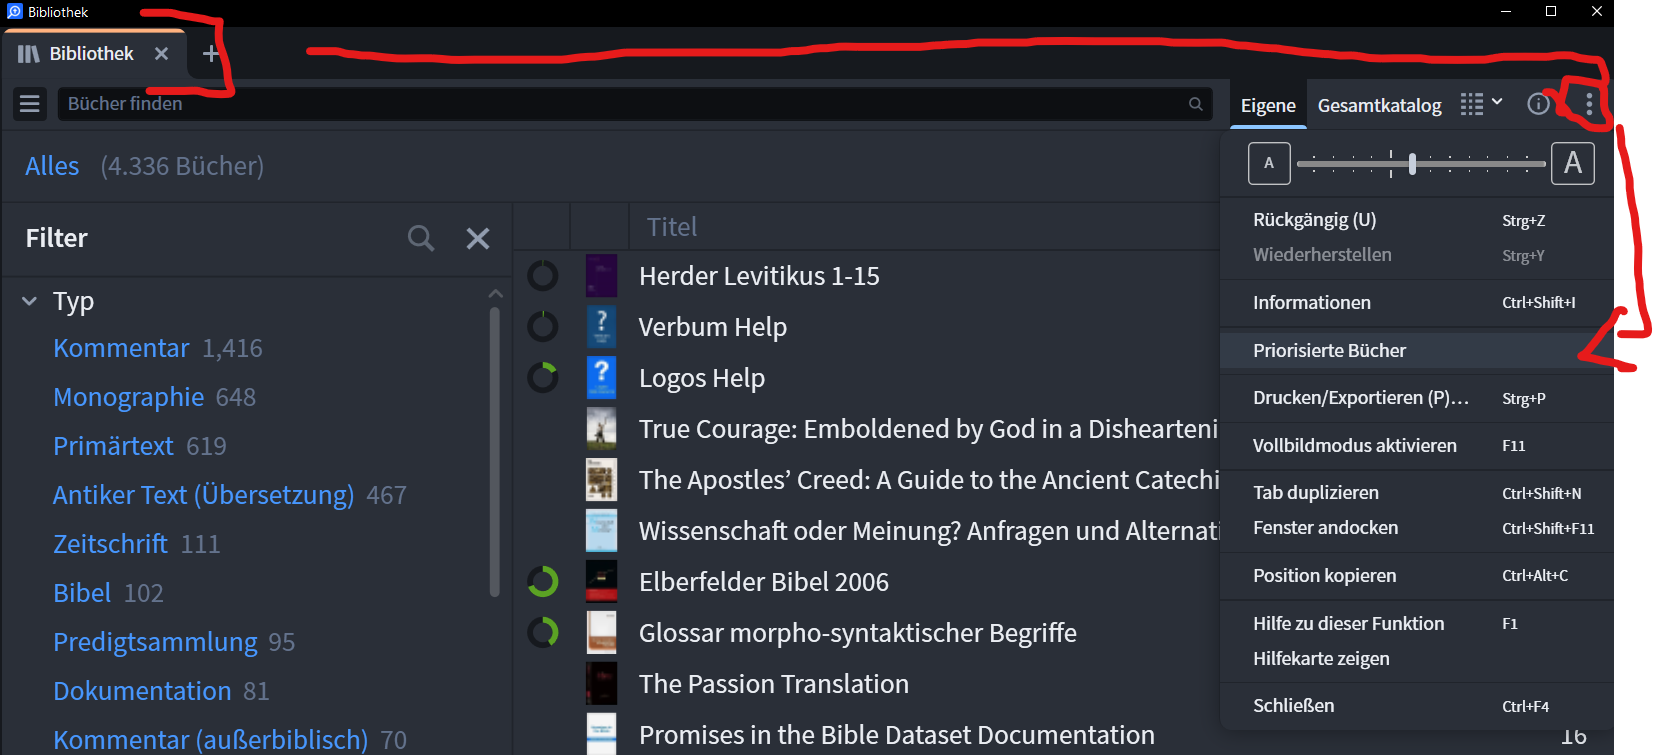Open Herder Levitikus book cover
The width and height of the screenshot is (1653, 755).
click(x=601, y=276)
